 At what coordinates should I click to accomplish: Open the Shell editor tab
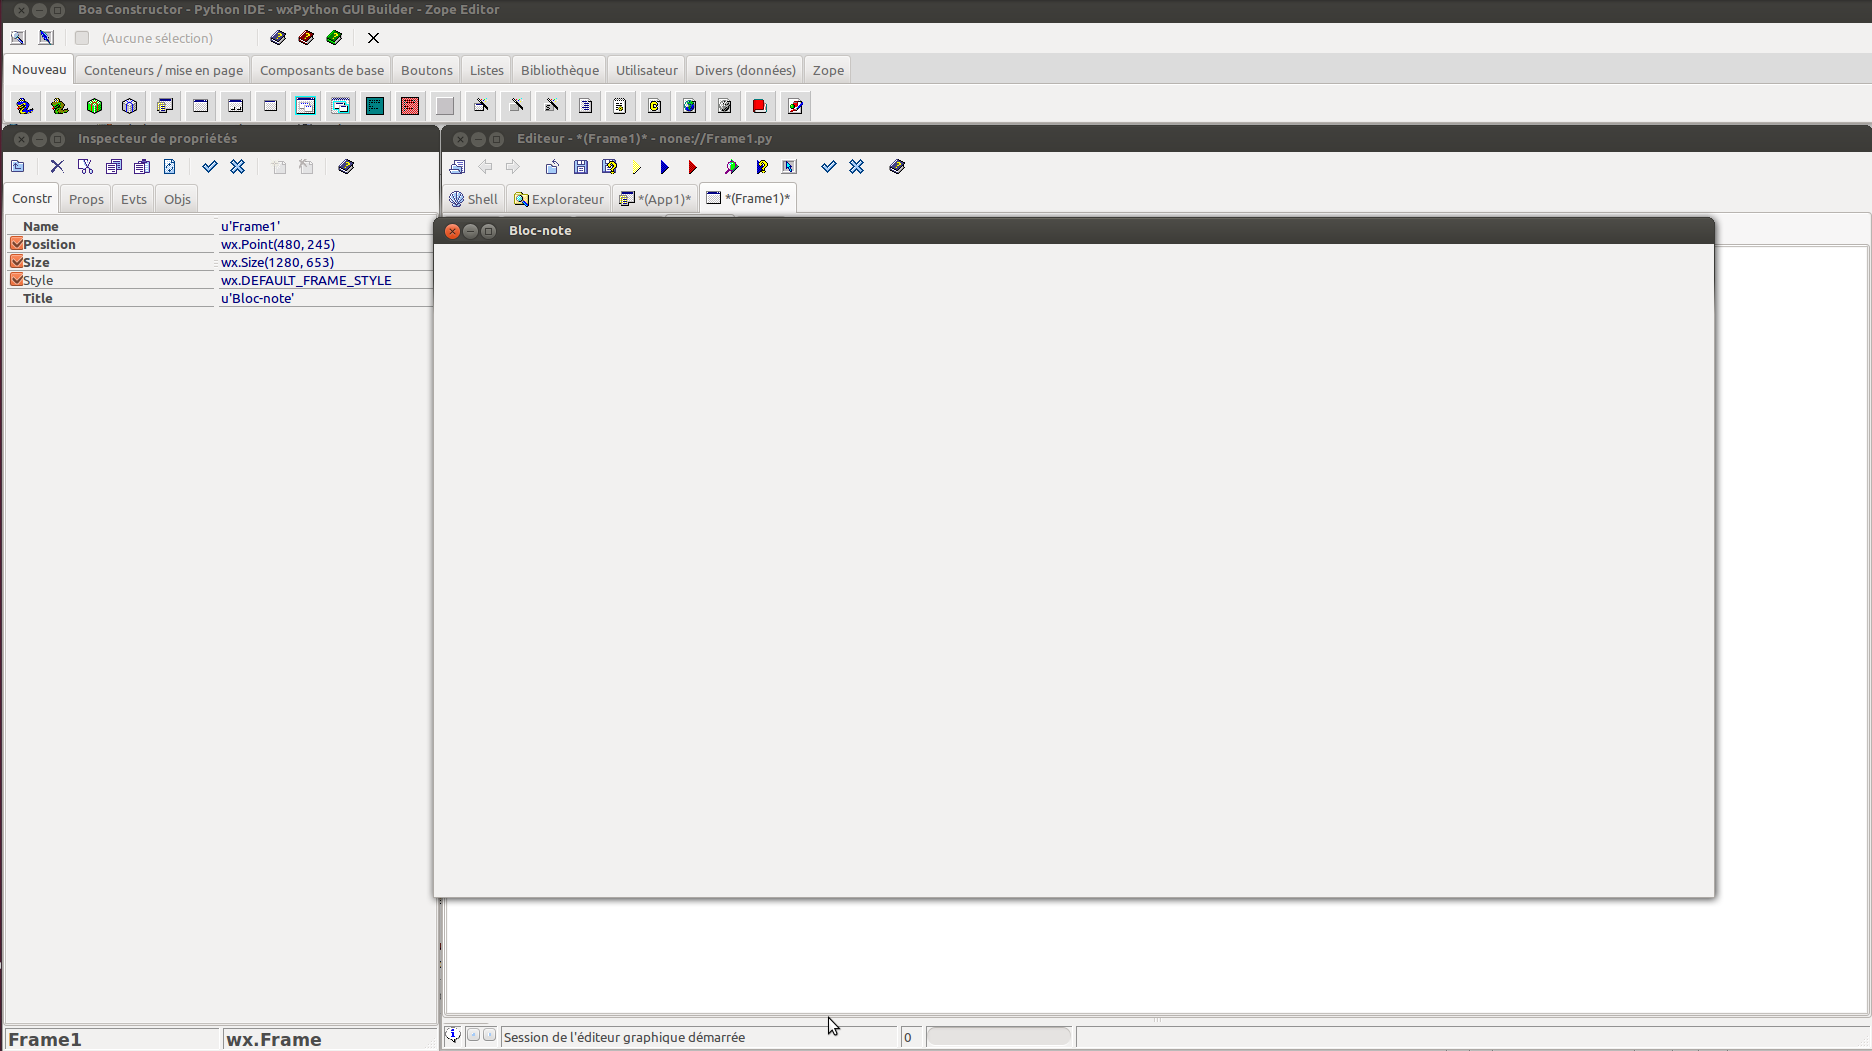coord(473,199)
